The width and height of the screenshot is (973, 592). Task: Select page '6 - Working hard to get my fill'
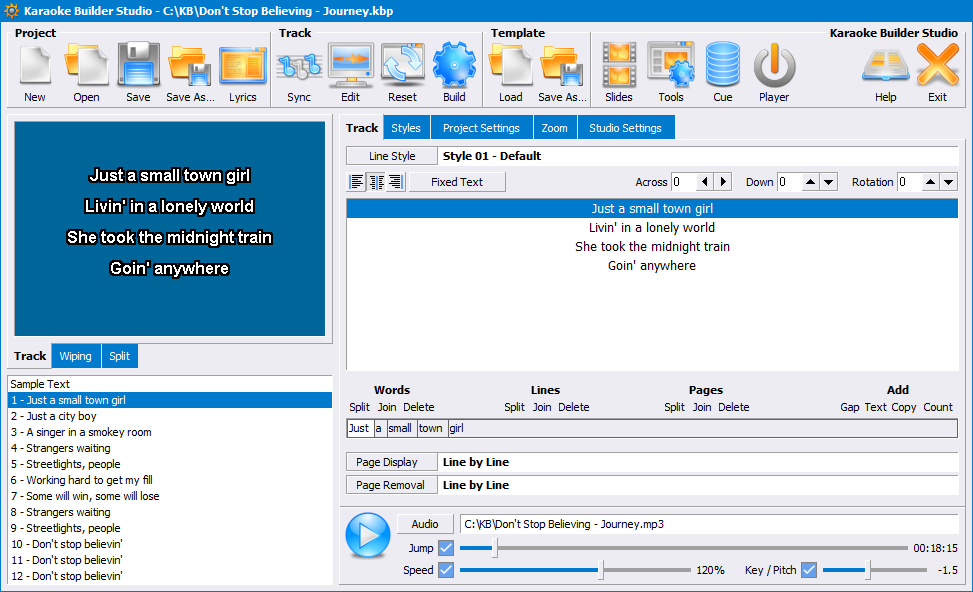(169, 480)
